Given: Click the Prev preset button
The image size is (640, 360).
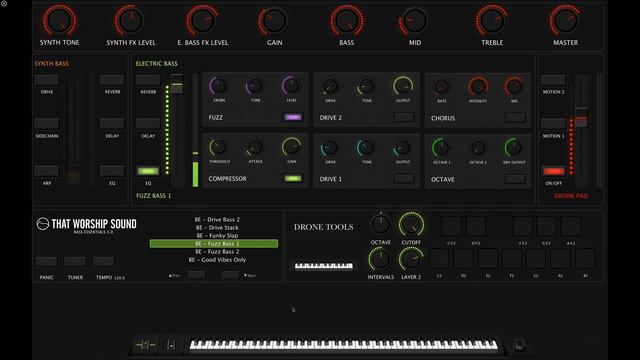Looking at the screenshot, I should pos(197,275).
